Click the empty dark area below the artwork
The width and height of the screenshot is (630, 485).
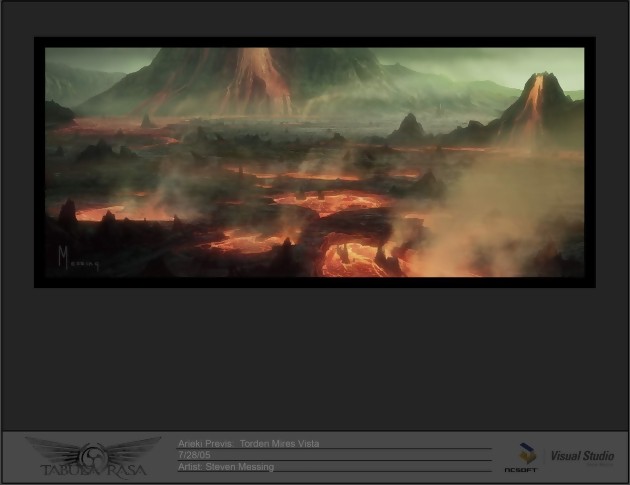[315, 360]
